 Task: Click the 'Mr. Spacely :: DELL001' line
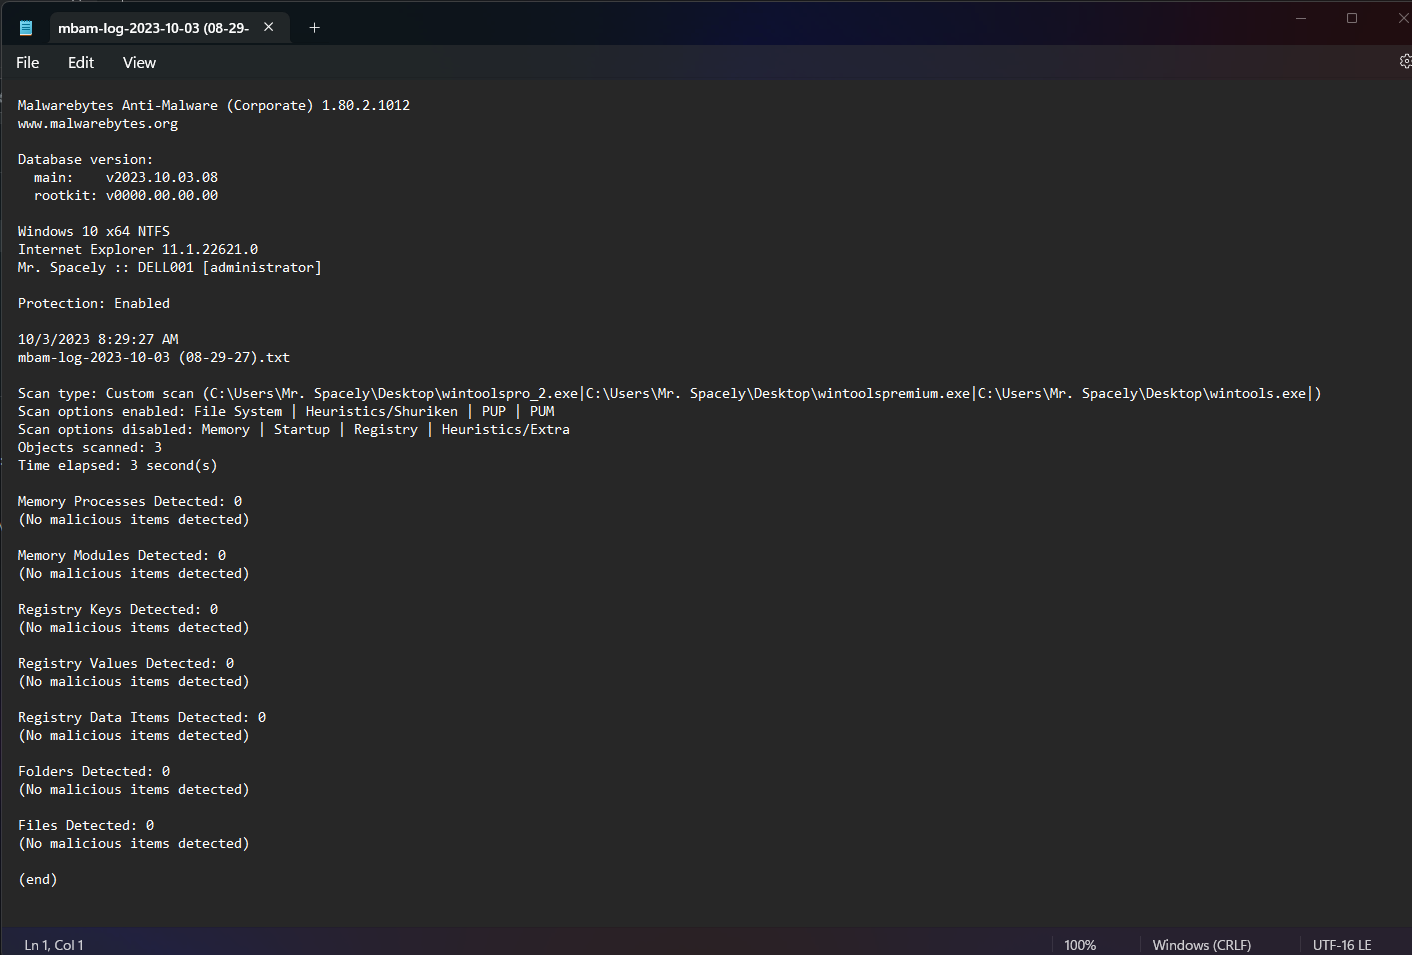(x=170, y=268)
